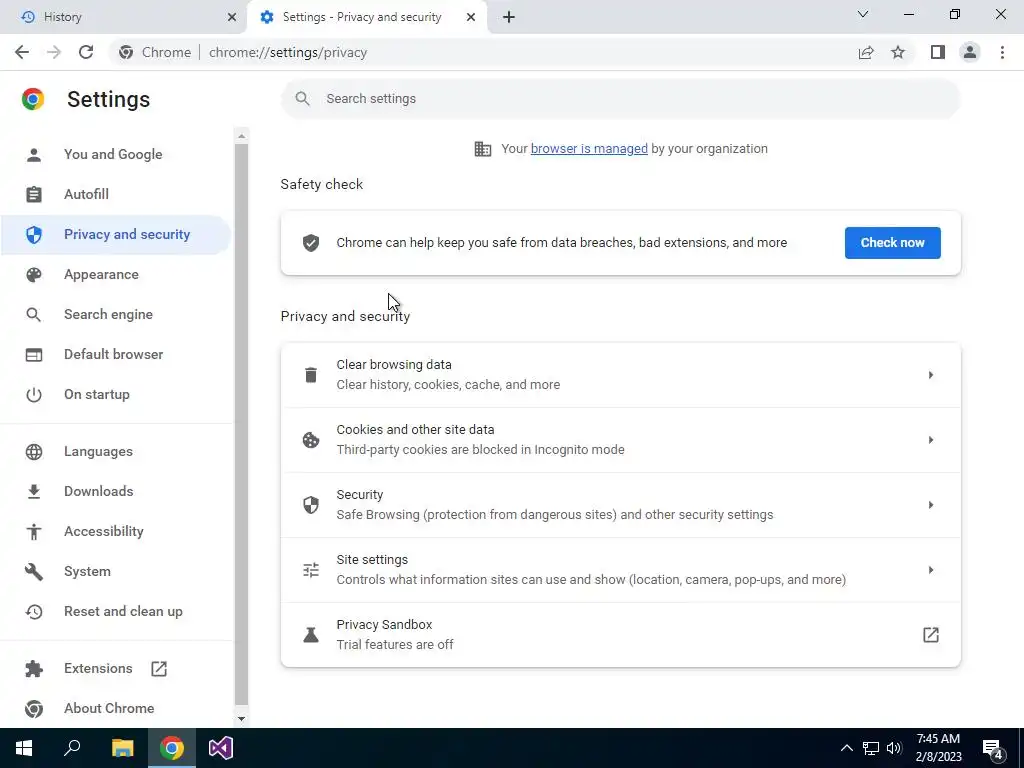Open You and Google section
1024x768 pixels.
click(116, 154)
